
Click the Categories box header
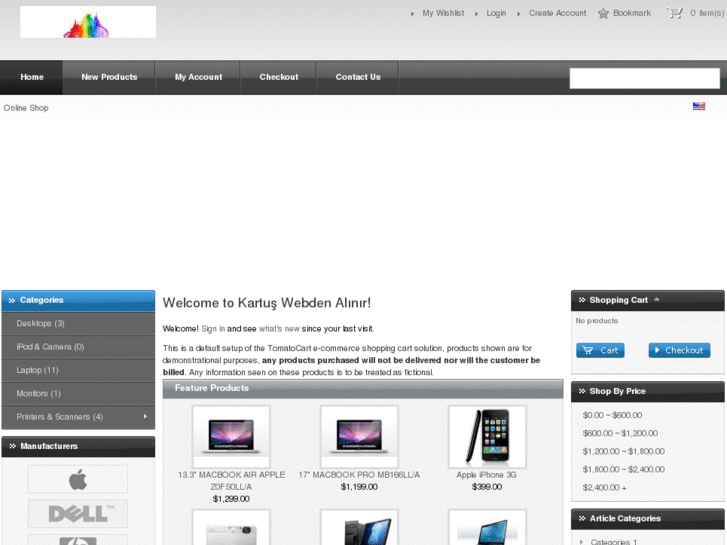click(x=78, y=301)
